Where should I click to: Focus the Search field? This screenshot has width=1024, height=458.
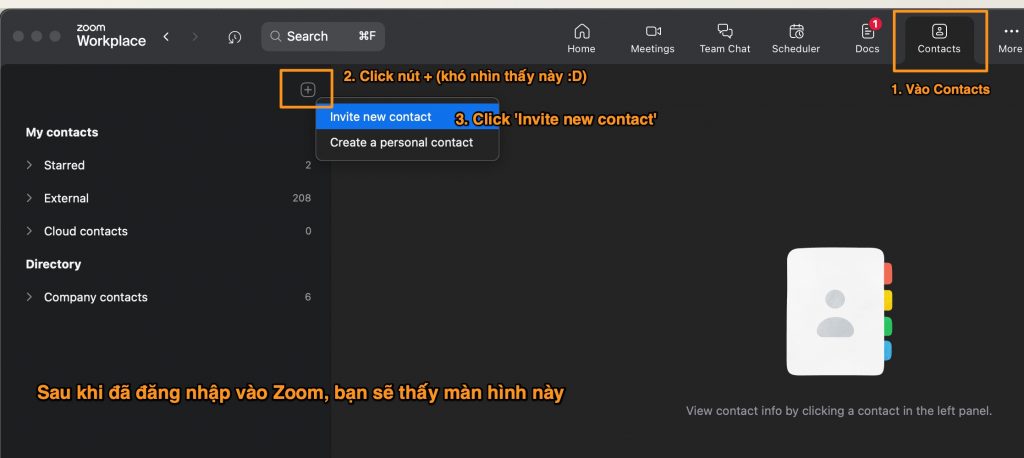pyautogui.click(x=323, y=37)
